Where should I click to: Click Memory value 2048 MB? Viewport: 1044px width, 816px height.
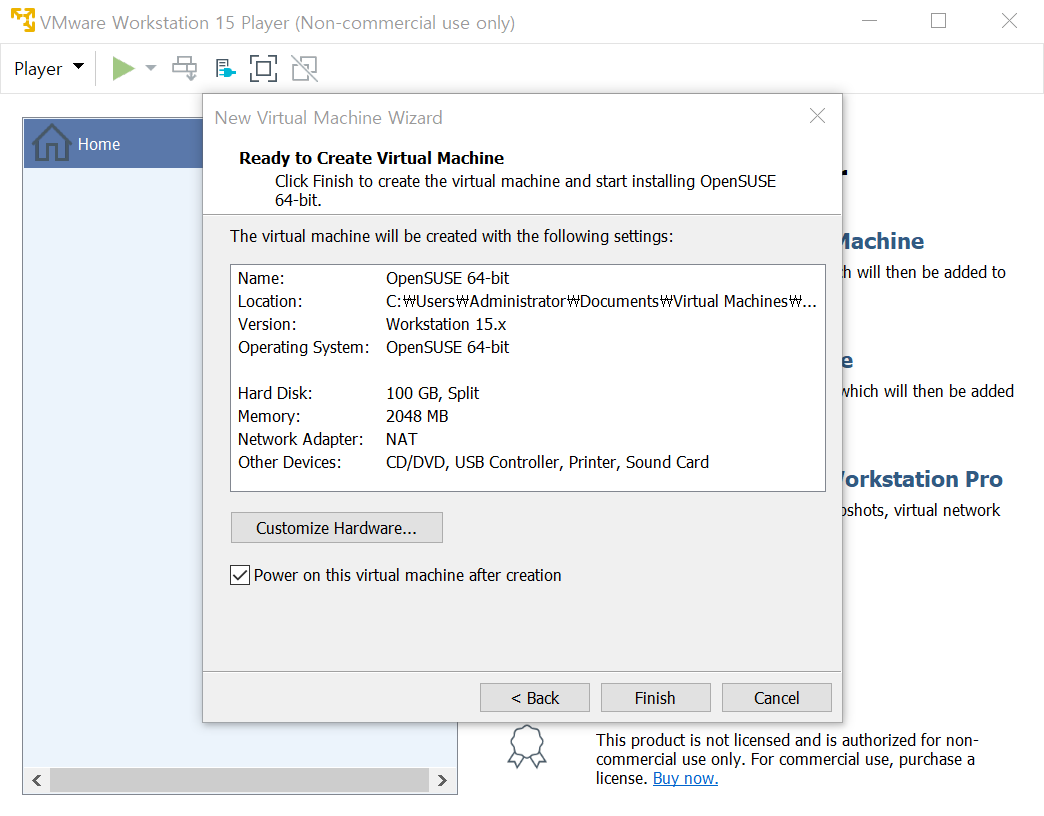pos(417,417)
